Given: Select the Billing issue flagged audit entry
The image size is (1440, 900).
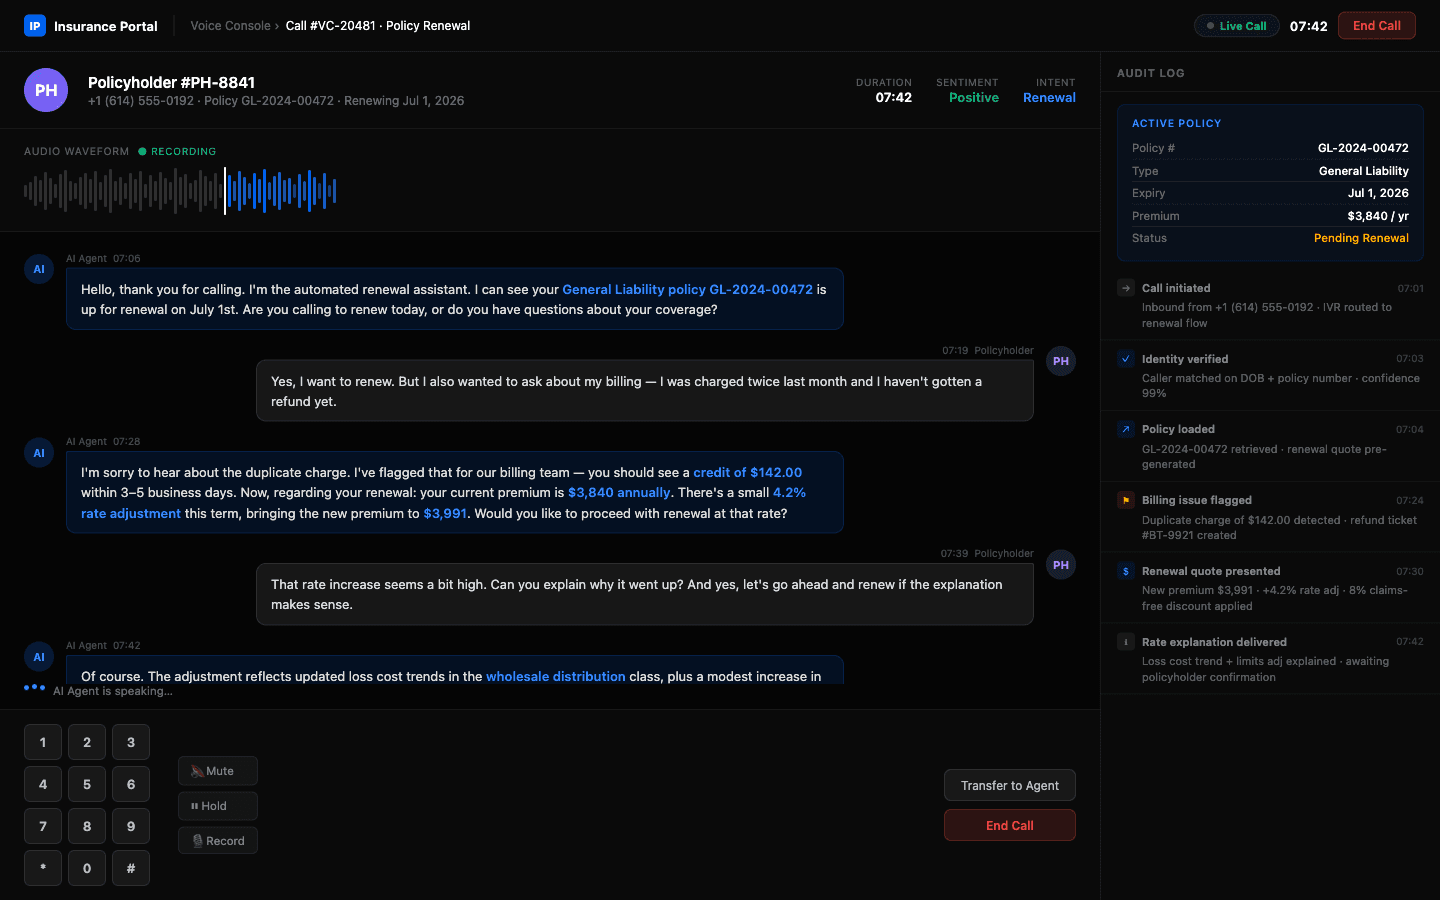Looking at the screenshot, I should point(1270,517).
